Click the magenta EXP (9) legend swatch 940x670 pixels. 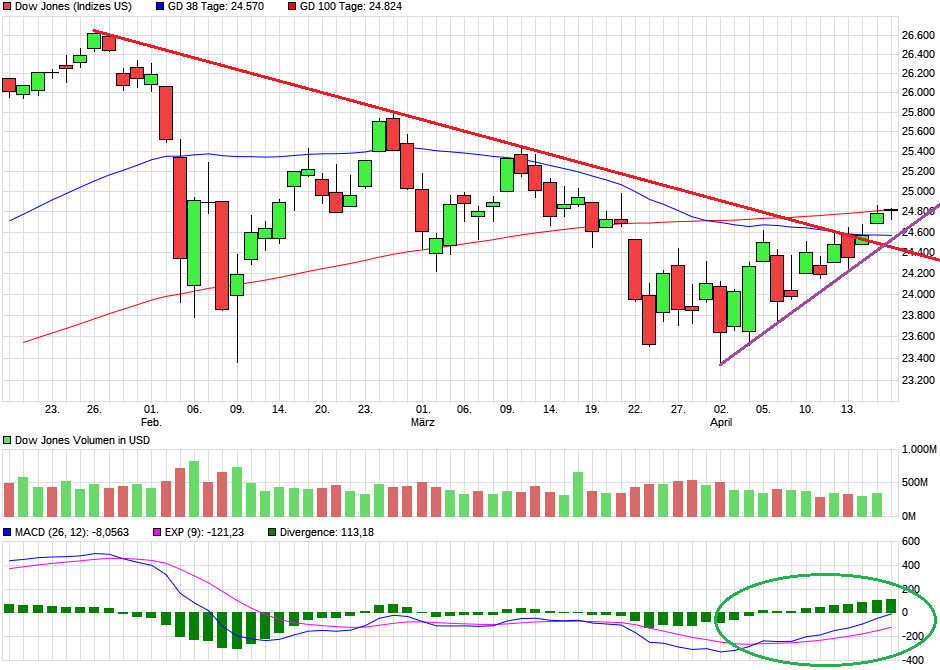click(x=158, y=532)
